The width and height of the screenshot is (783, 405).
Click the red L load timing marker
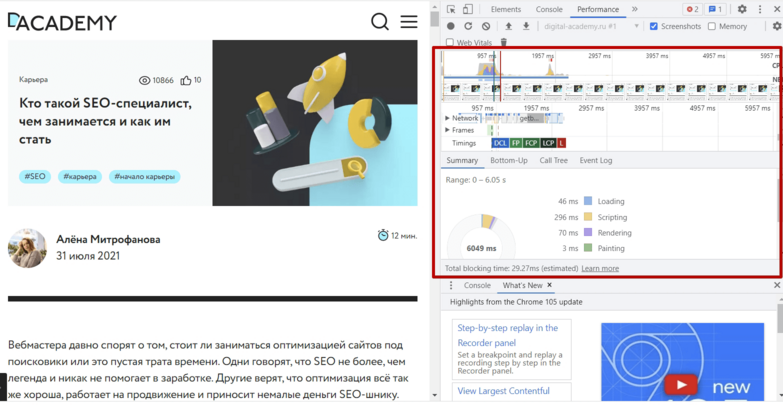click(x=562, y=143)
